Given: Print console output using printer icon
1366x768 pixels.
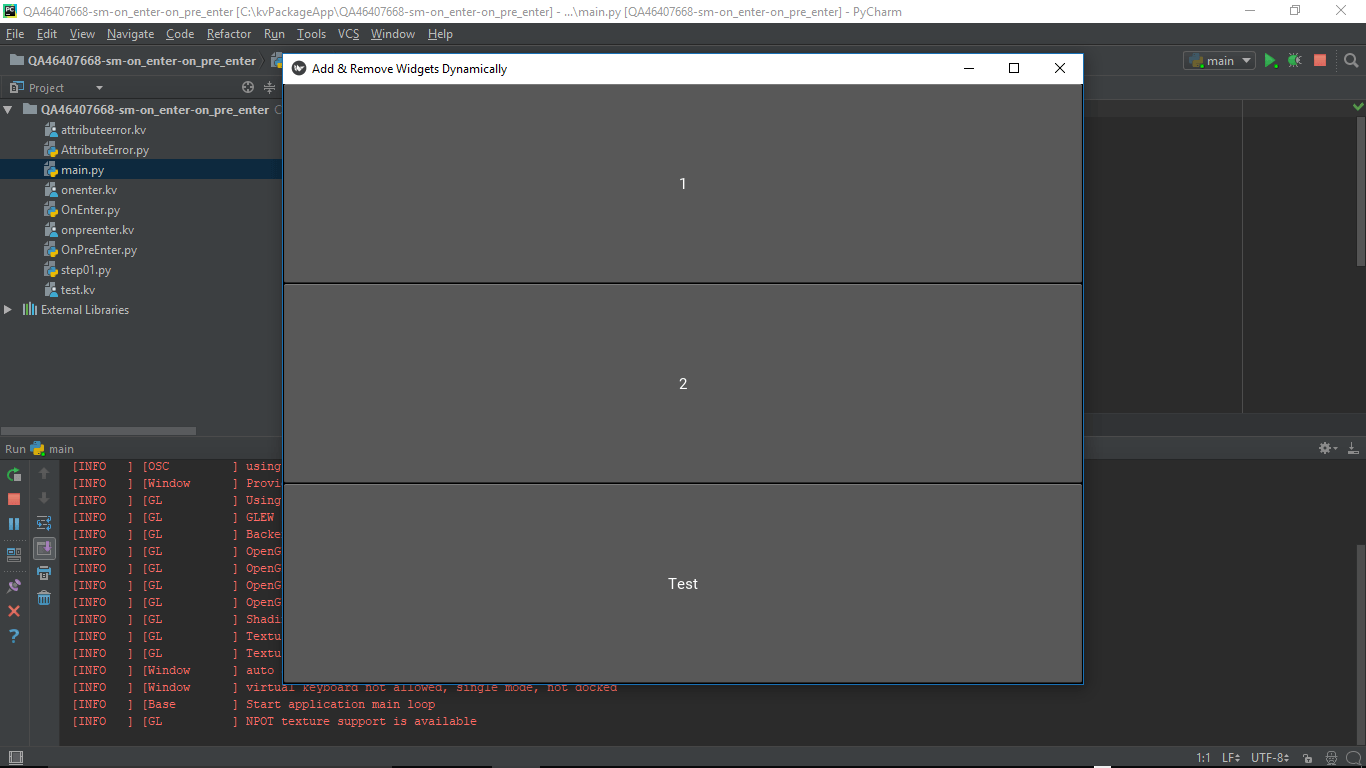Looking at the screenshot, I should pyautogui.click(x=44, y=573).
